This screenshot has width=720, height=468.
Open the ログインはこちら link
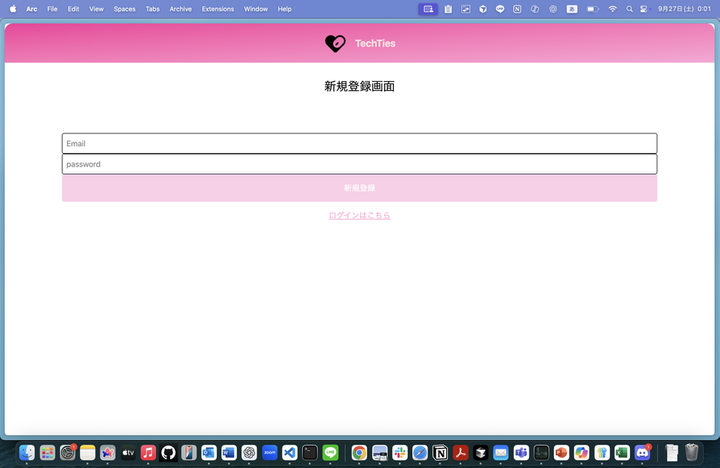360,215
